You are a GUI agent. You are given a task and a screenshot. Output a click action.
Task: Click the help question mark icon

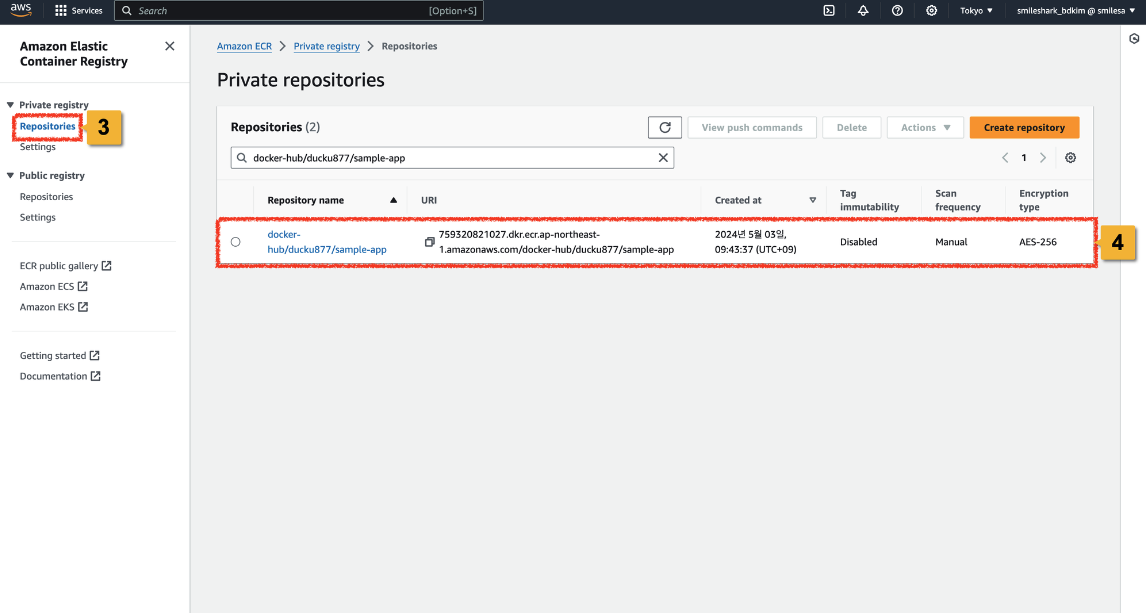(897, 10)
